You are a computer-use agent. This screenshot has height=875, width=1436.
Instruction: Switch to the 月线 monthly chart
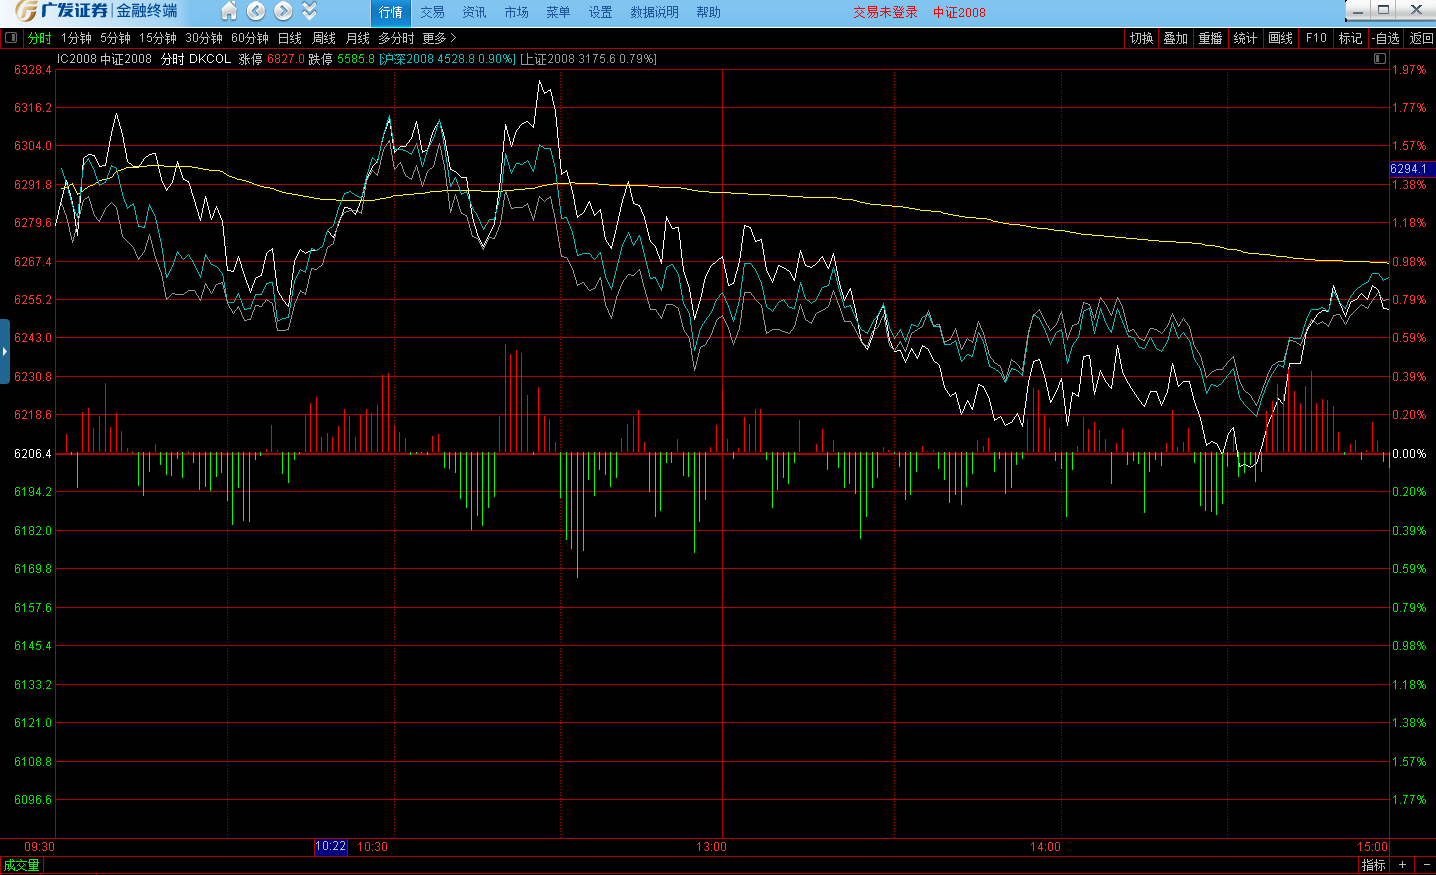tap(358, 38)
